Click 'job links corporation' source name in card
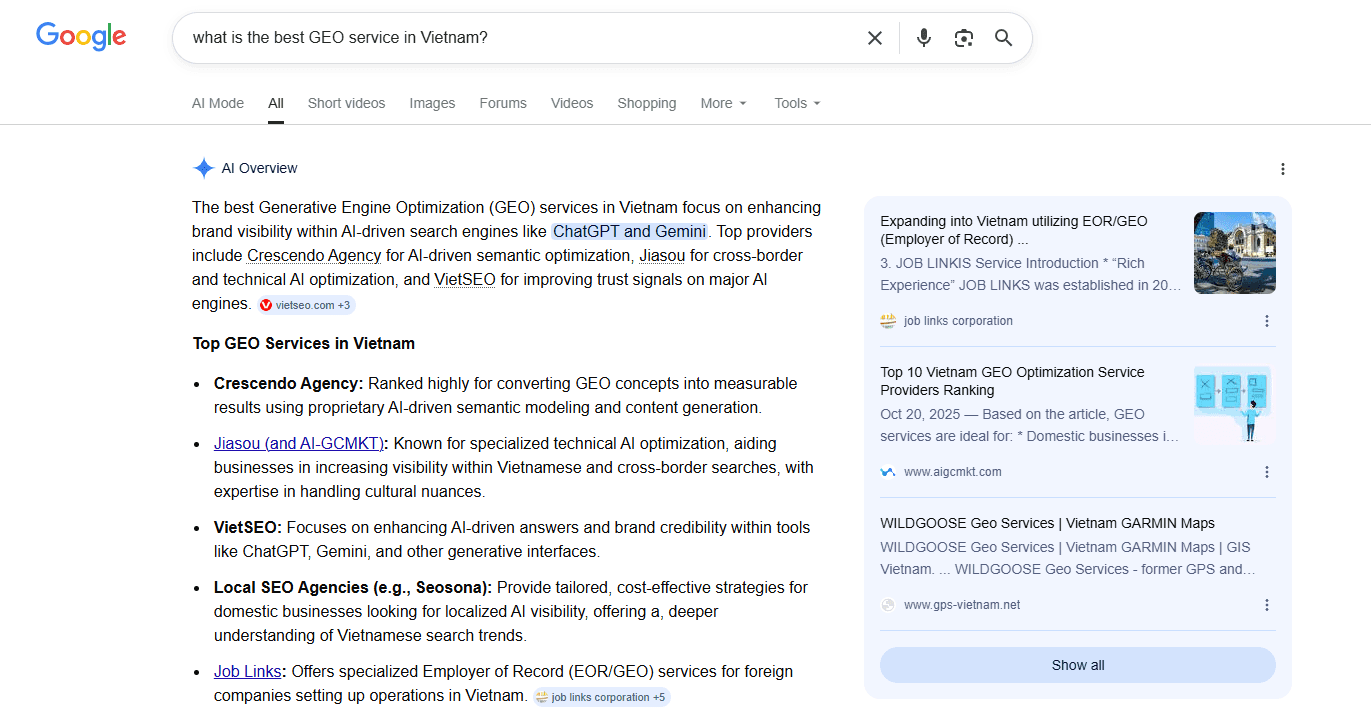 click(958, 321)
